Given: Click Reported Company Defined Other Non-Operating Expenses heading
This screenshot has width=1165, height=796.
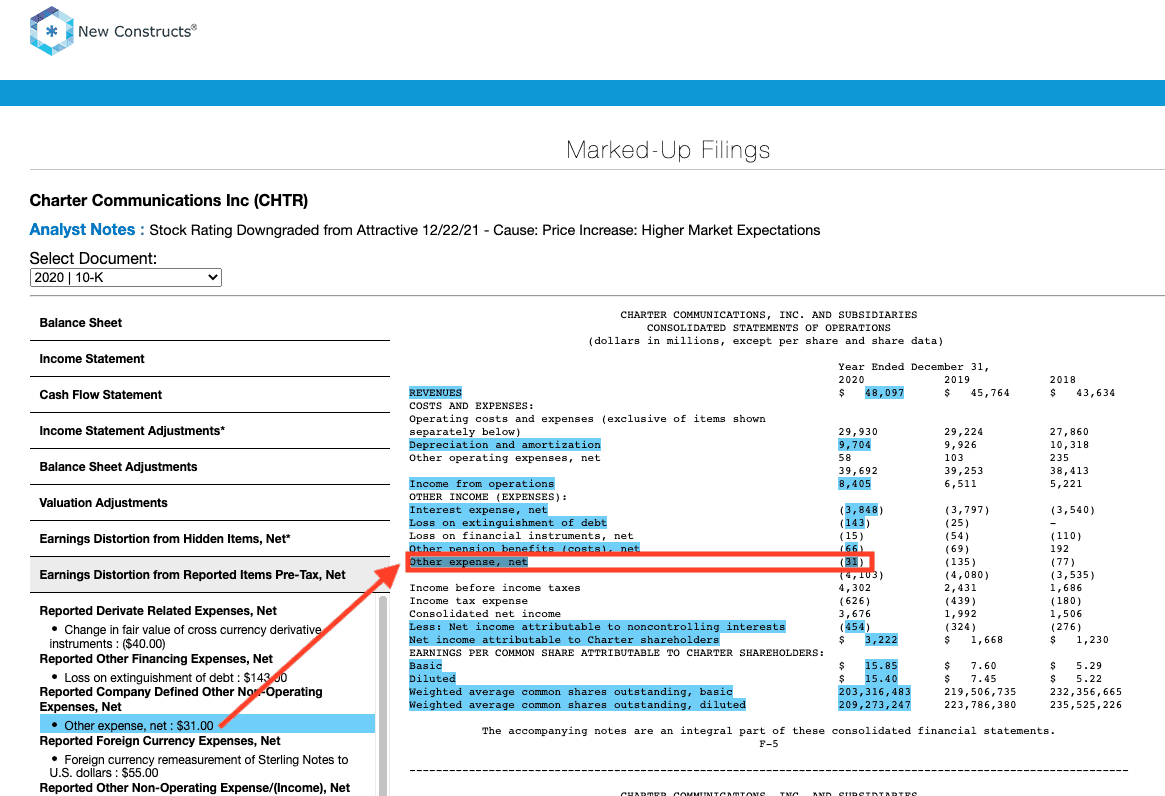Looking at the screenshot, I should [181, 699].
